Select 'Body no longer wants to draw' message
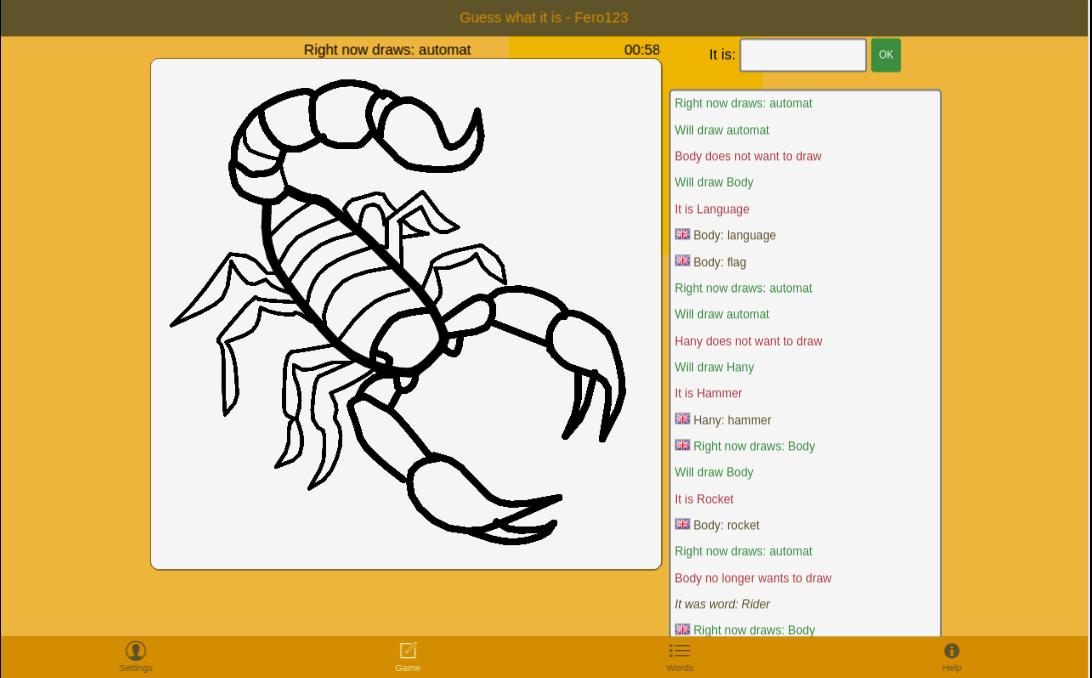This screenshot has height=678, width=1092. tap(753, 578)
